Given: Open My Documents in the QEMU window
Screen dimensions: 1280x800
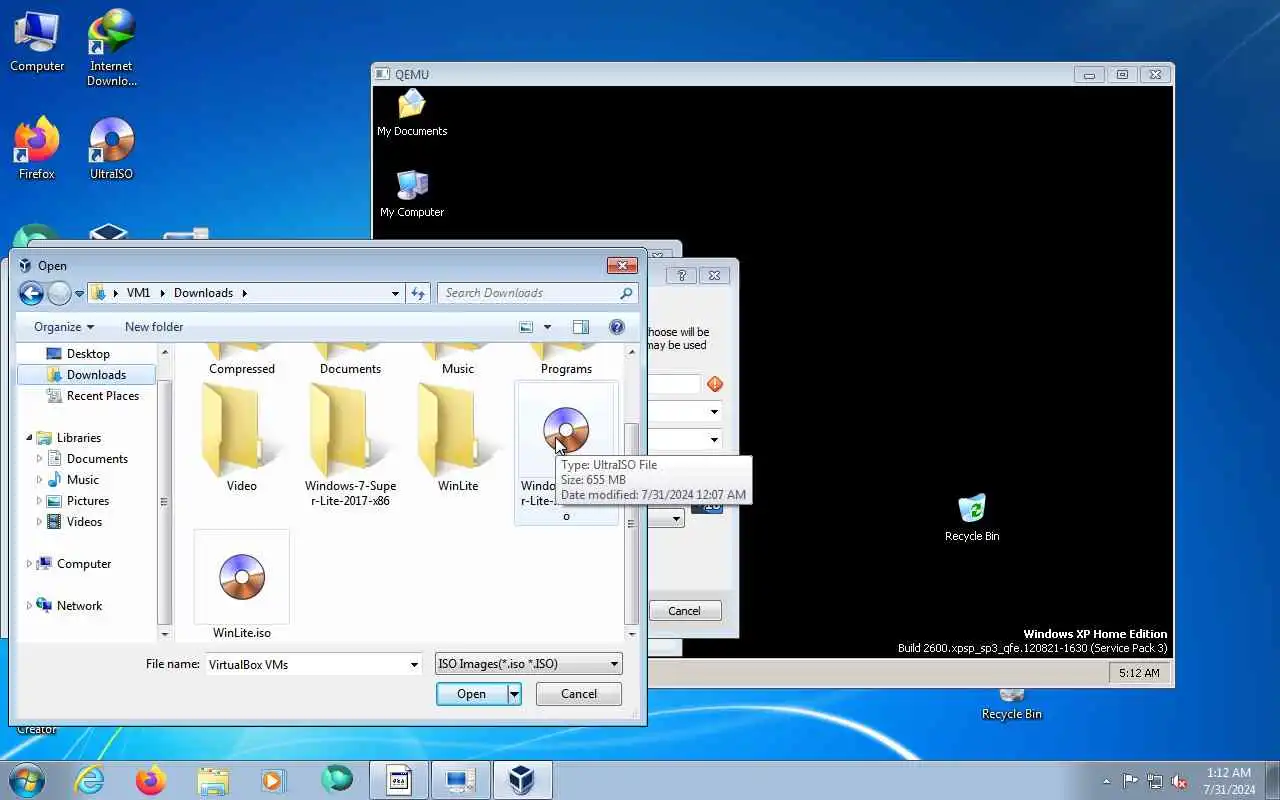Looking at the screenshot, I should (x=412, y=113).
